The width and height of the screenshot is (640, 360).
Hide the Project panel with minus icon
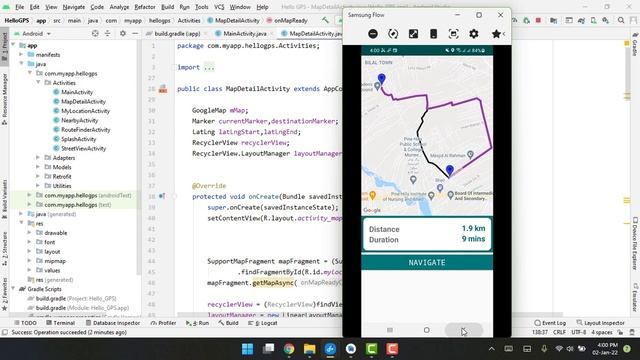point(135,33)
